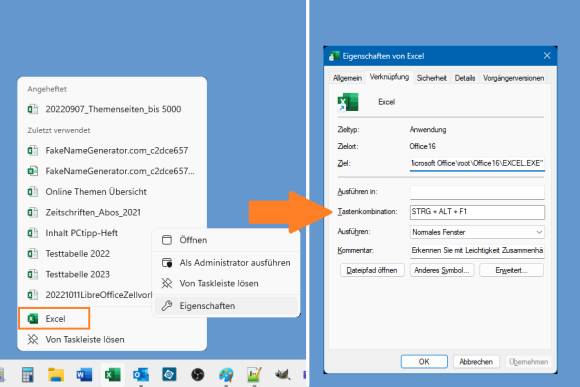580x387 pixels.
Task: Open FakeNameGenerator.com_c2dce657... truncated entry
Action: pyautogui.click(x=112, y=171)
